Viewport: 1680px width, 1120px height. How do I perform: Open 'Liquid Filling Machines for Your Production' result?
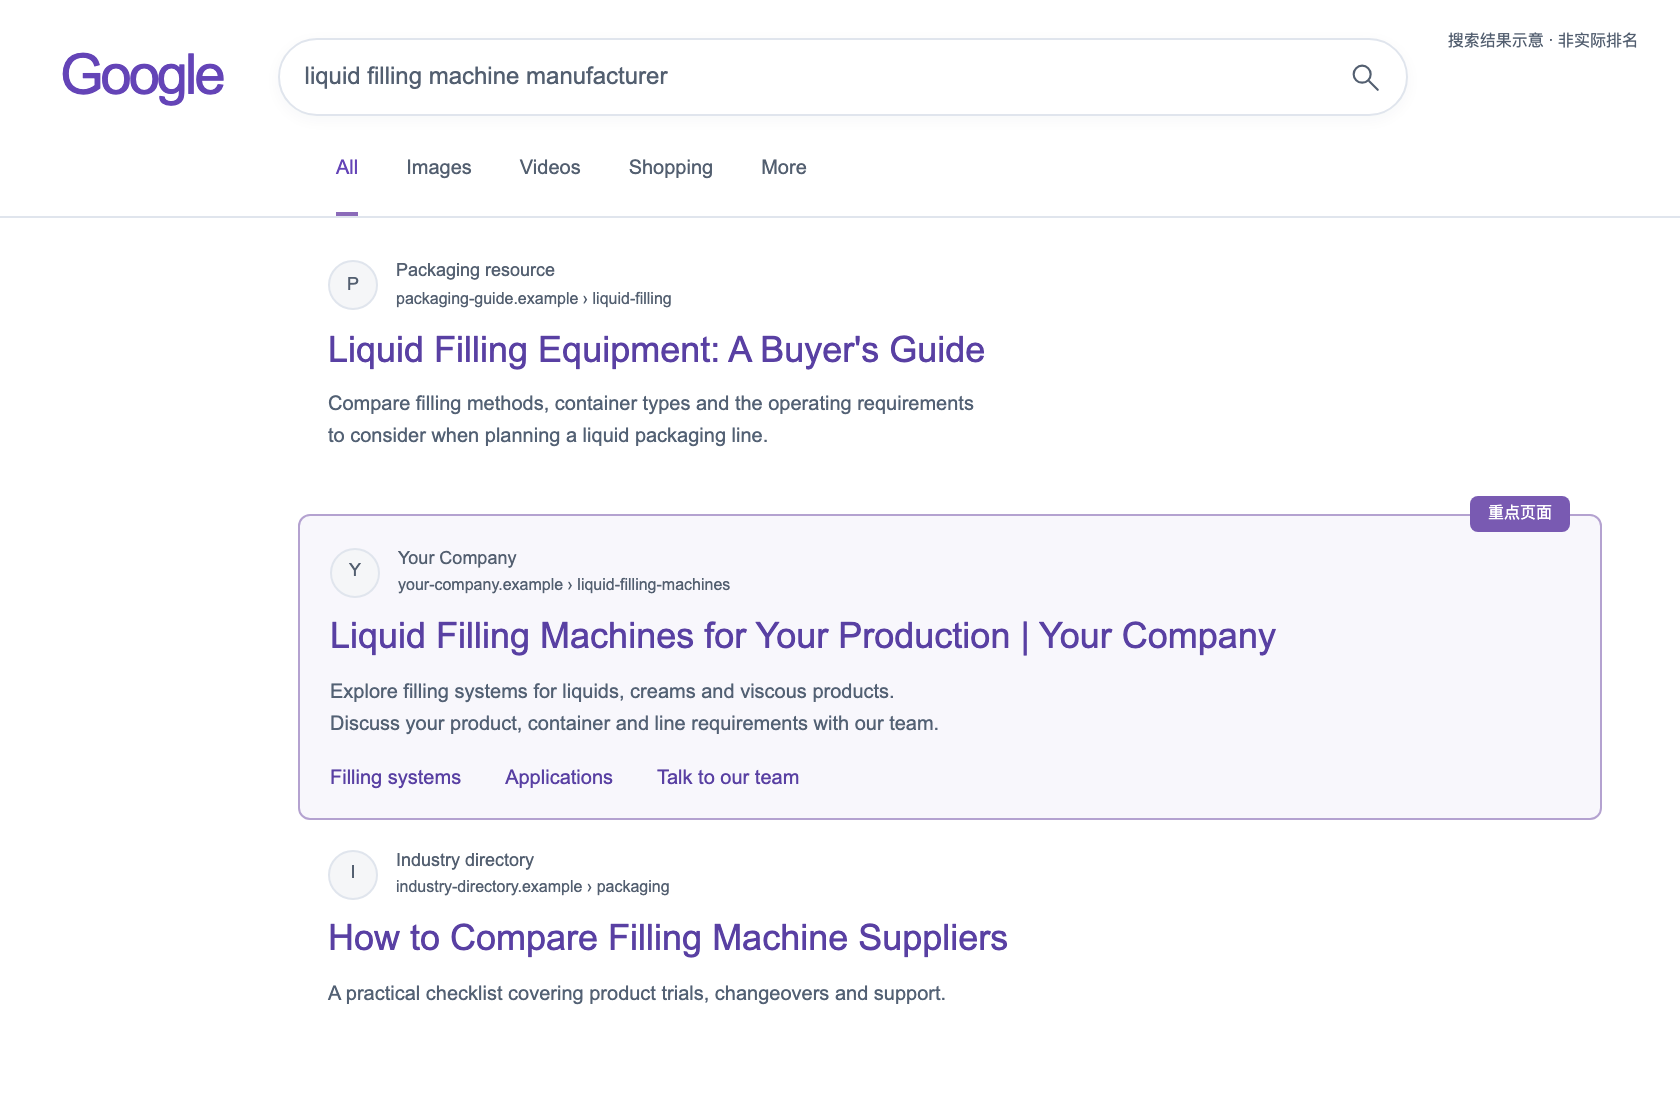(x=803, y=636)
